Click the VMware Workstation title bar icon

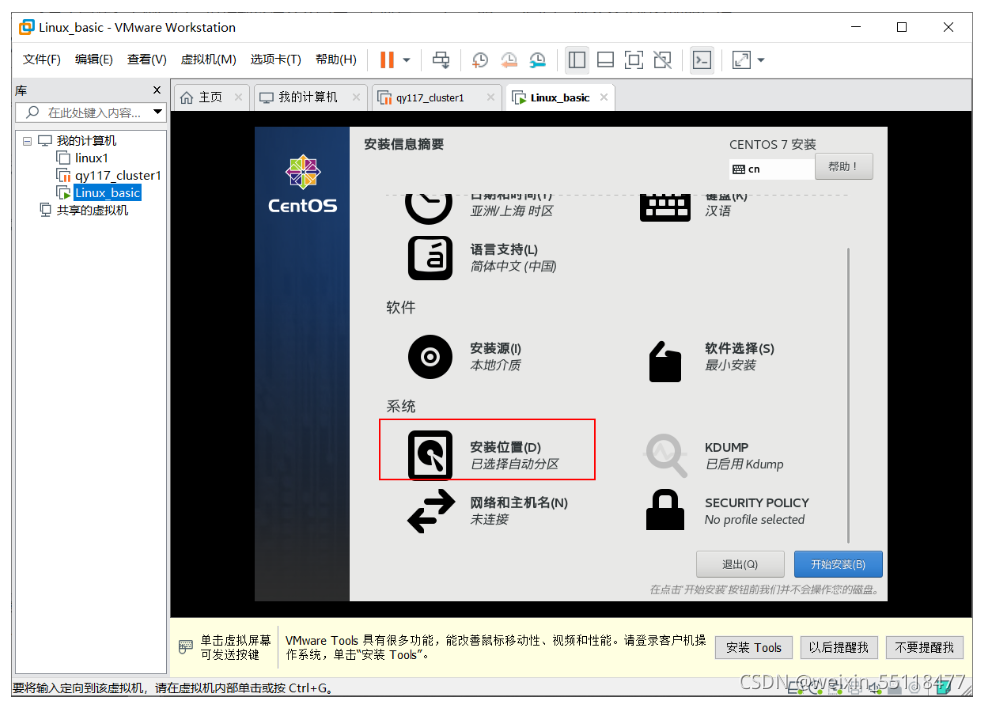(x=26, y=27)
